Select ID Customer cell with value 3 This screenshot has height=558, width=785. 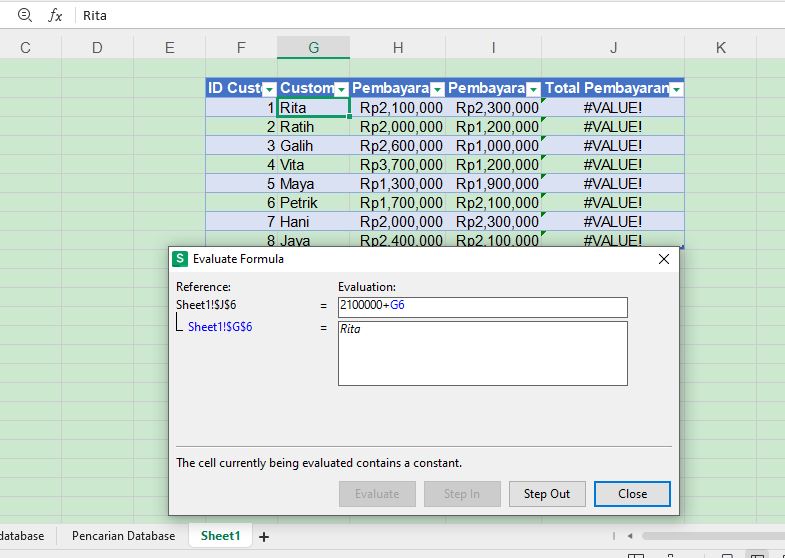pos(241,146)
